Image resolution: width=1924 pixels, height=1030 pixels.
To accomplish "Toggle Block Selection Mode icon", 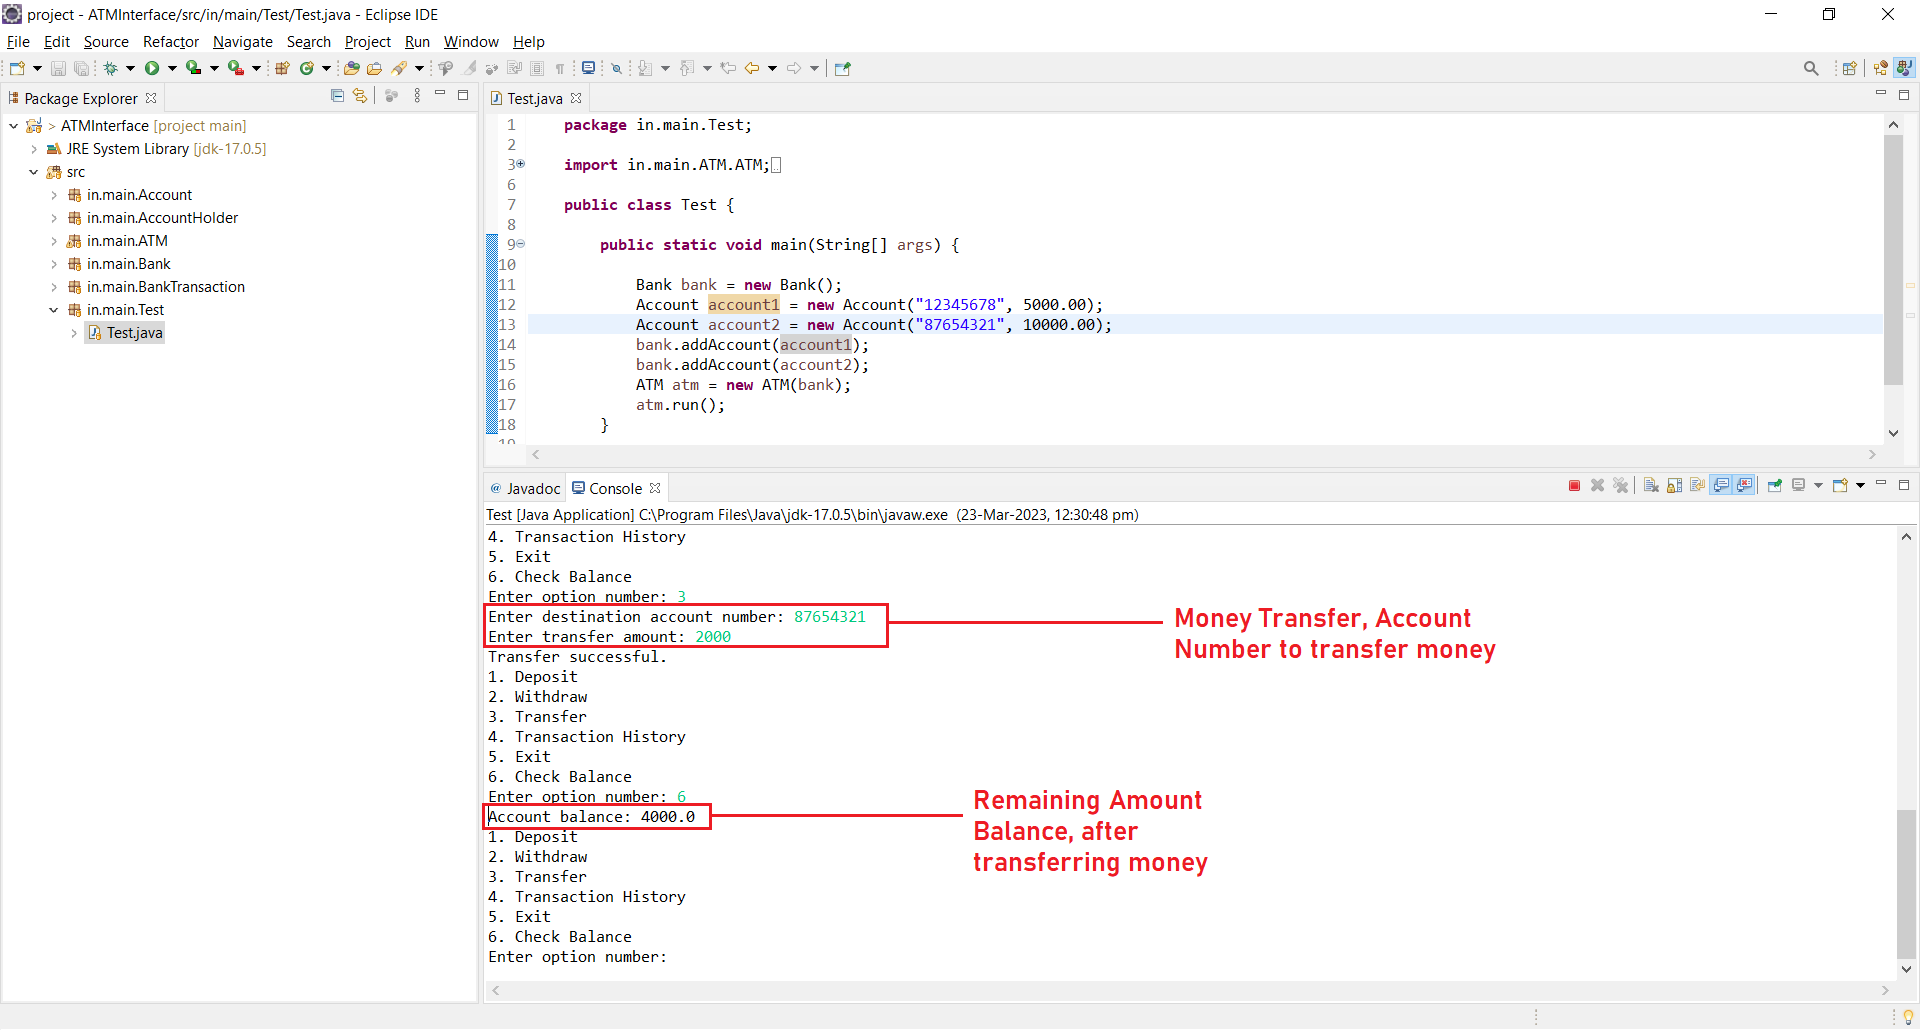I will (537, 68).
